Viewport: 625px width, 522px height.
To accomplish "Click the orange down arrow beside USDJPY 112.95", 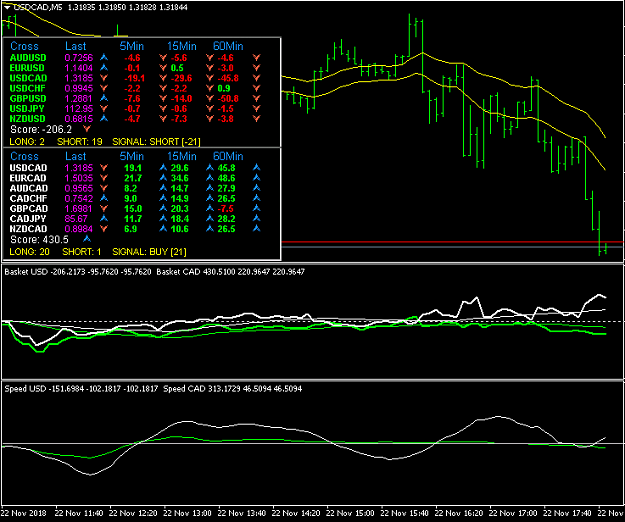I will pos(104,108).
